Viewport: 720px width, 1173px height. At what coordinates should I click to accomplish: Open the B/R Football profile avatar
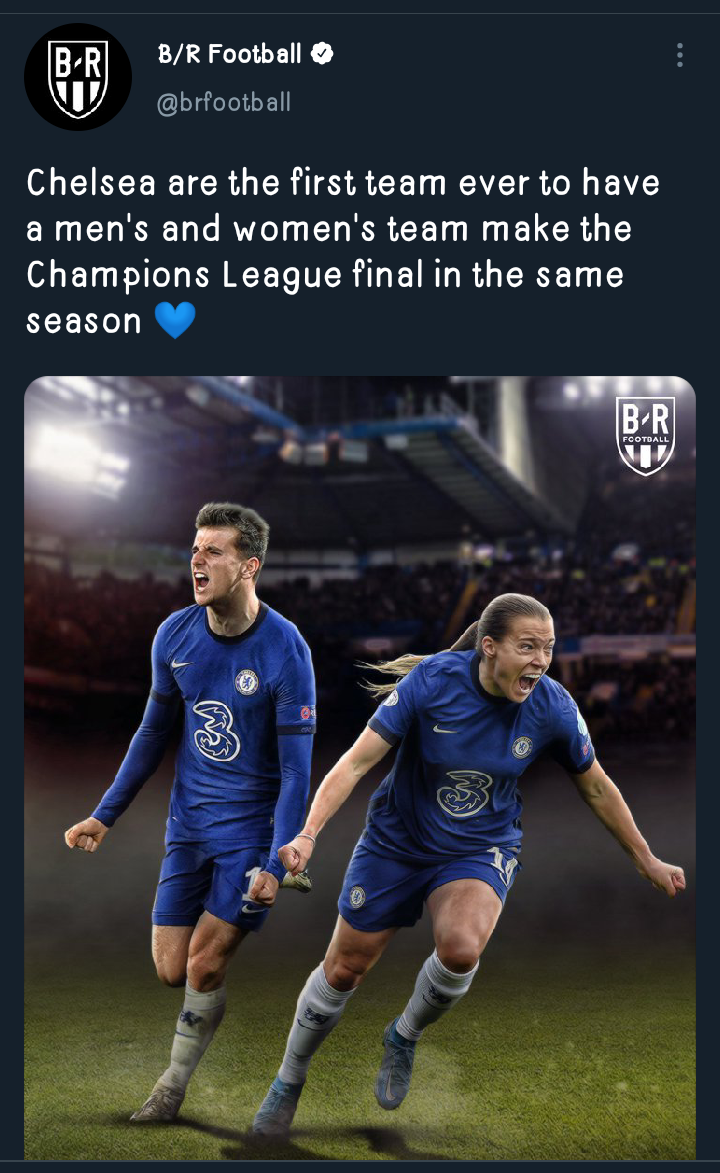coord(78,77)
